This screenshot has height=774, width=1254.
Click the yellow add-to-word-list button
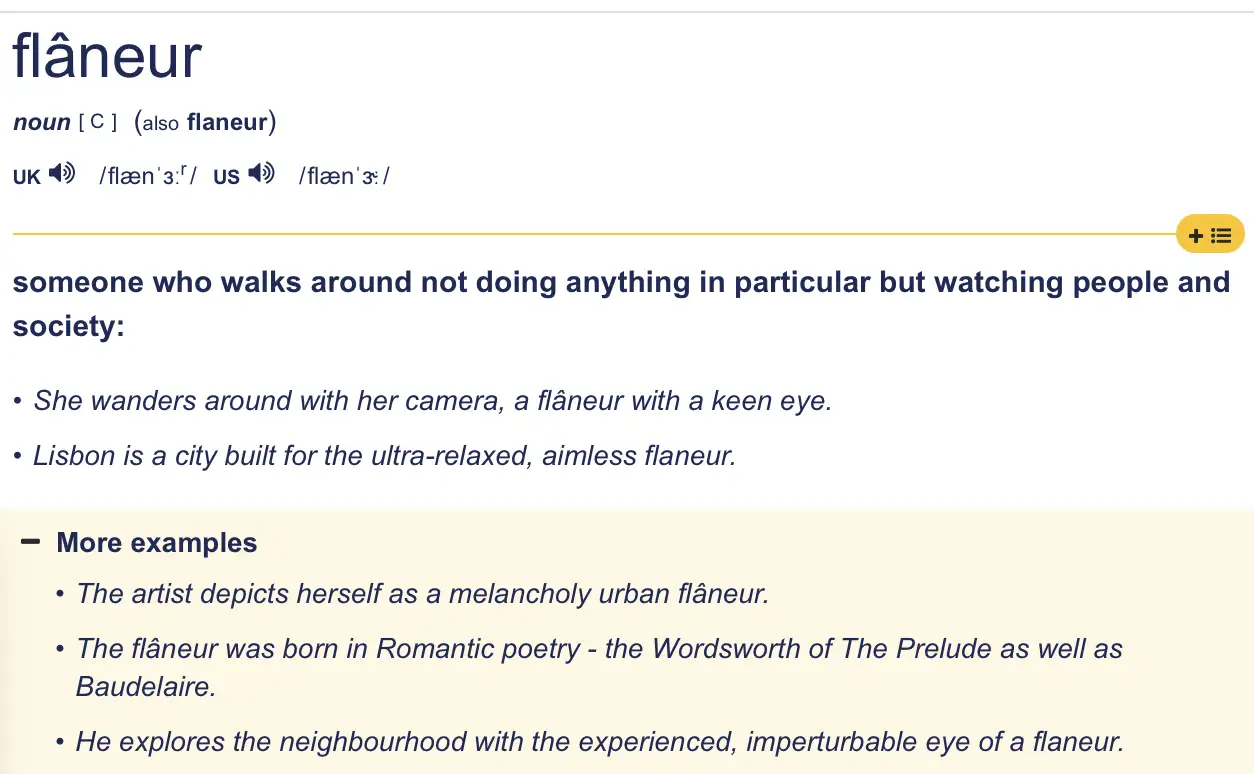[1210, 235]
